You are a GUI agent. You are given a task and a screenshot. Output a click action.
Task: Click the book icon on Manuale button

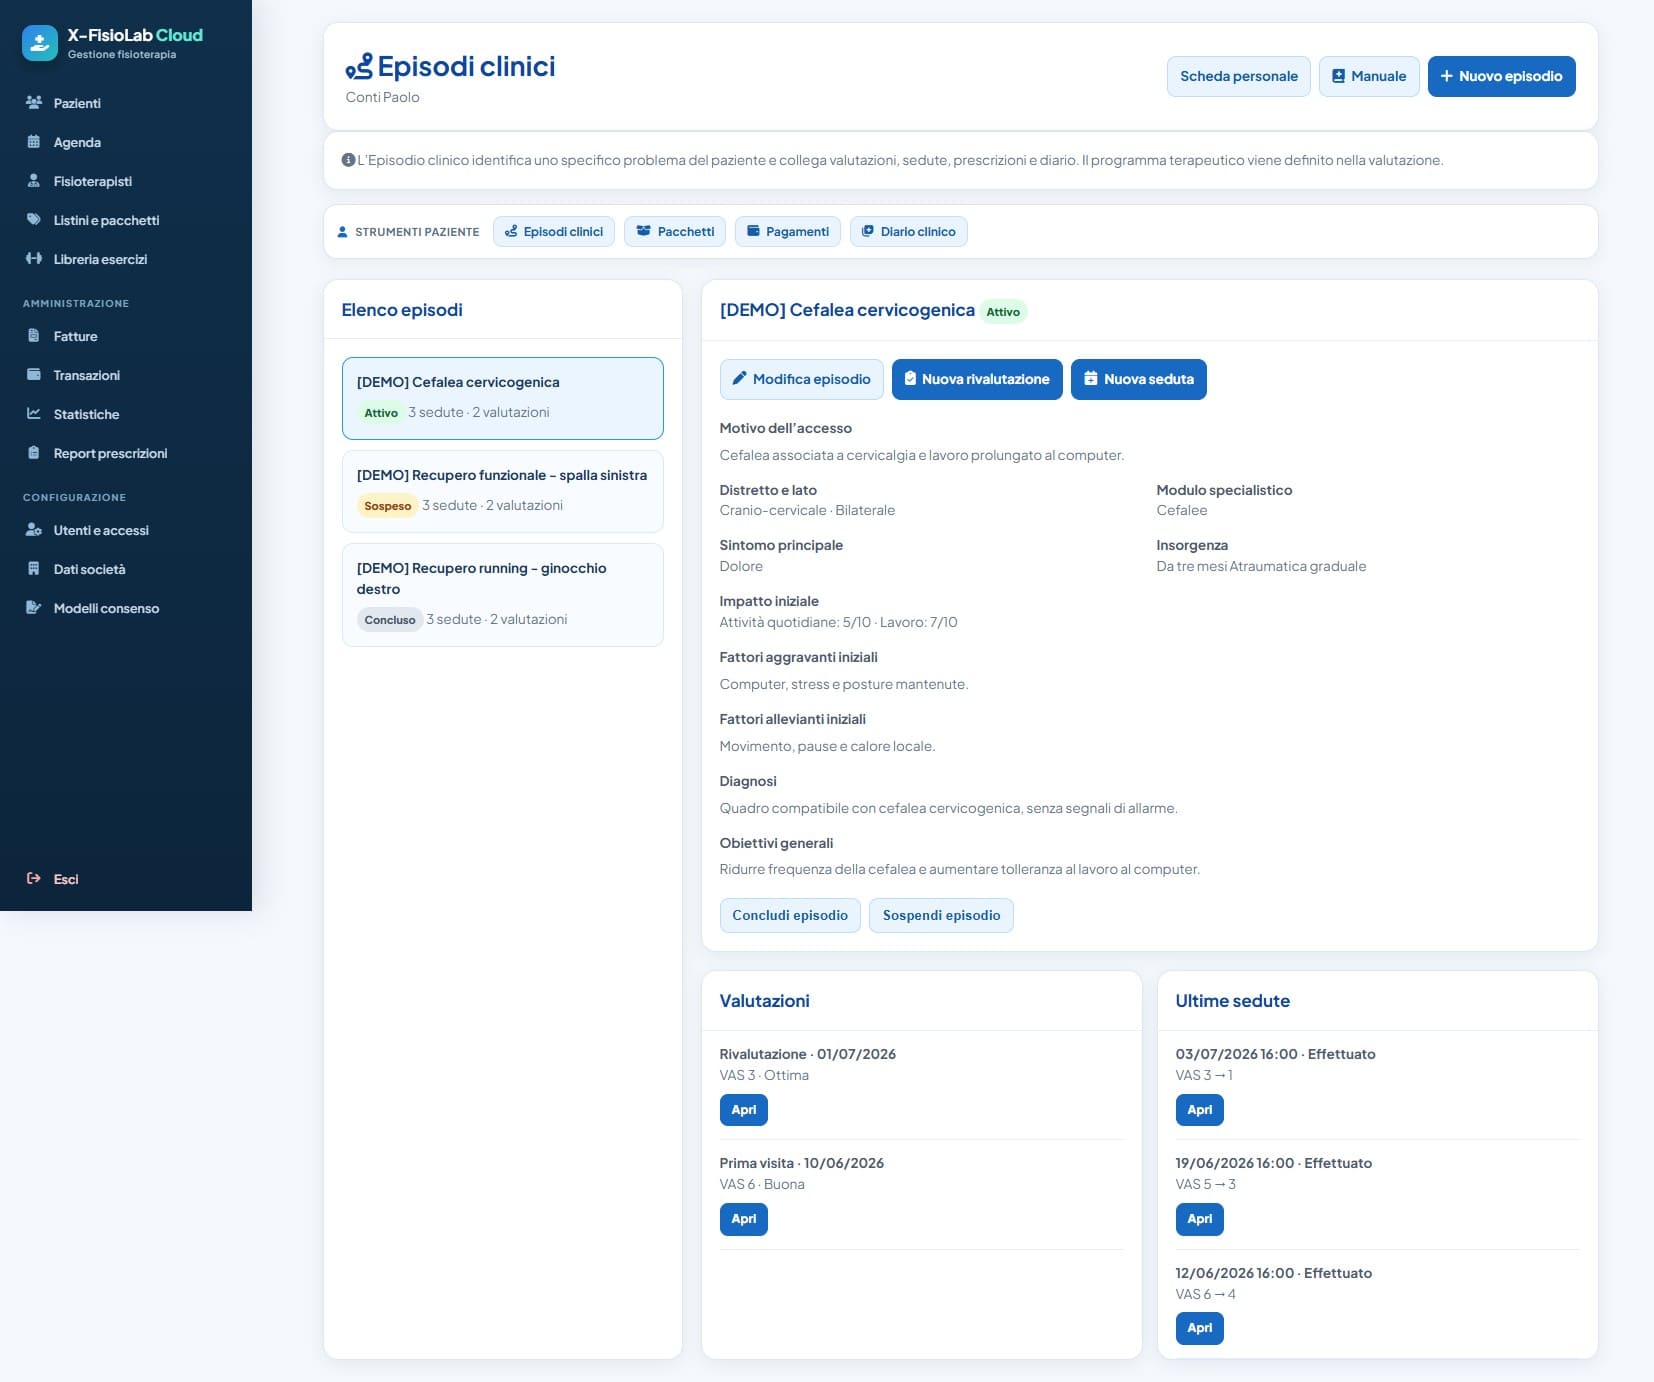1338,76
